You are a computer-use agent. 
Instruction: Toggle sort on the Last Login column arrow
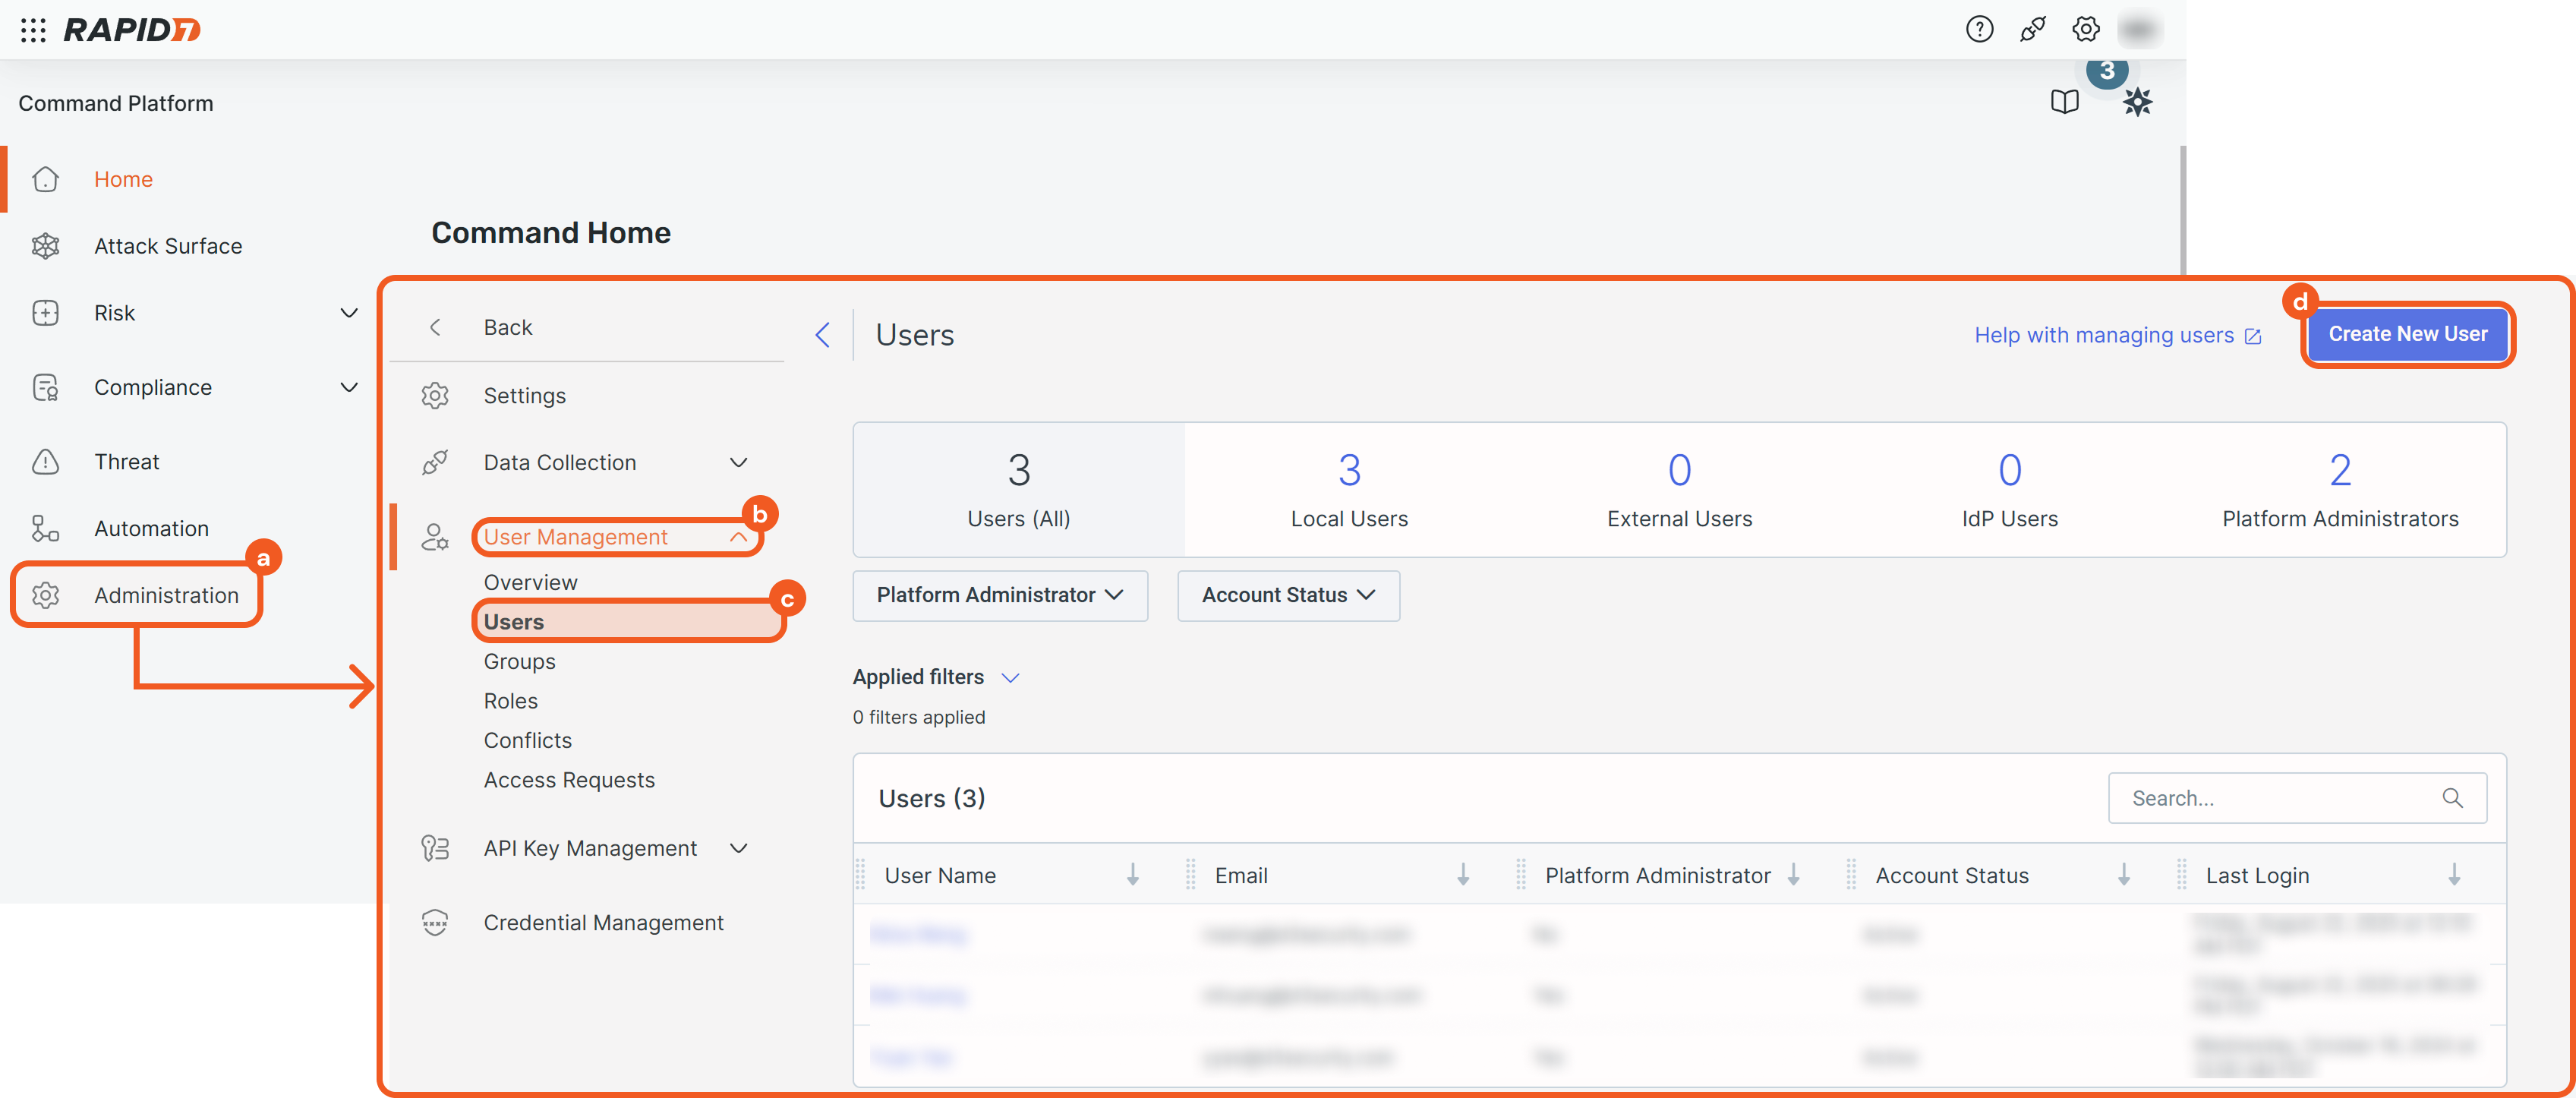2454,875
